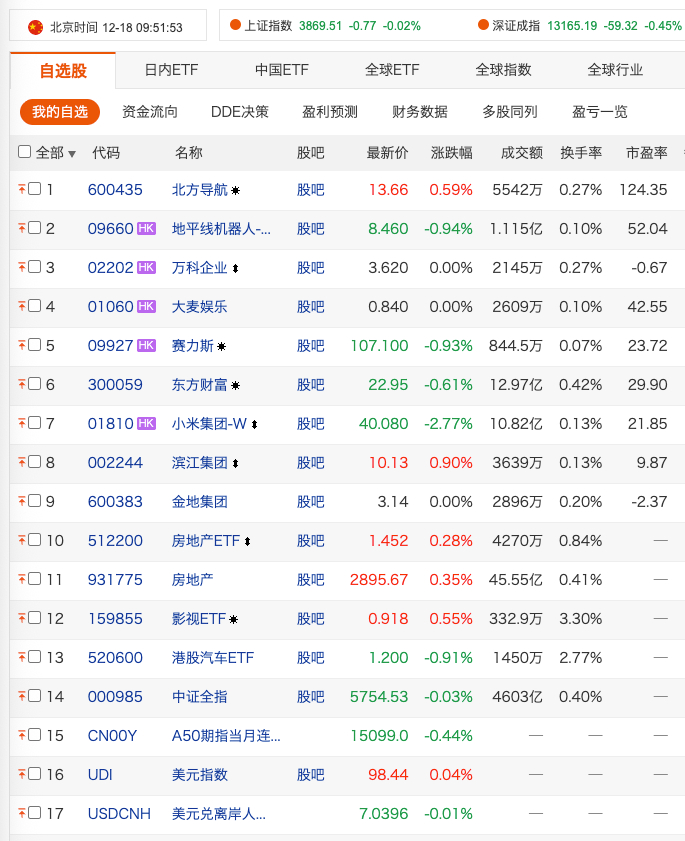Pin 北方导航 row to top of watchlist
685x841 pixels.
(22, 189)
